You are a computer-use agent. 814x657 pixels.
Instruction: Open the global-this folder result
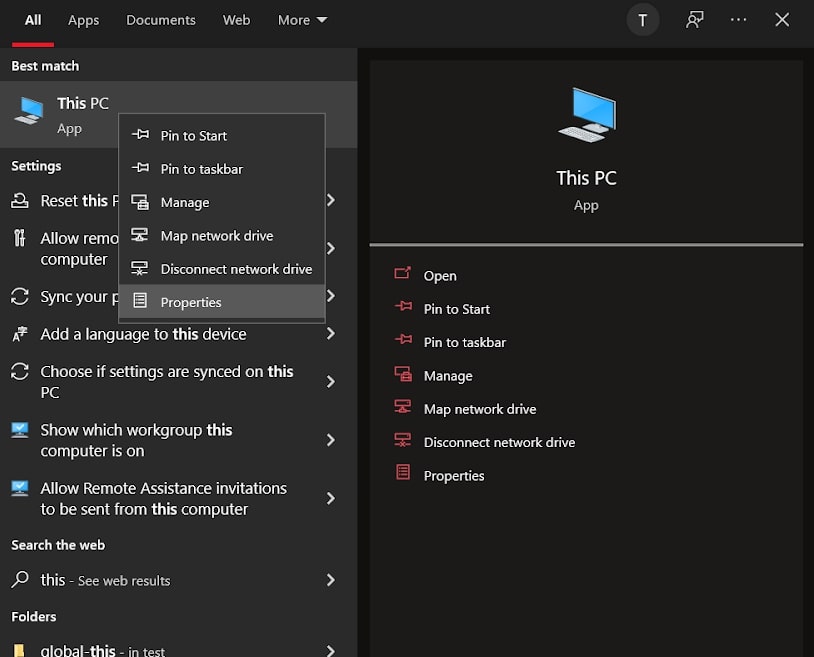100,650
